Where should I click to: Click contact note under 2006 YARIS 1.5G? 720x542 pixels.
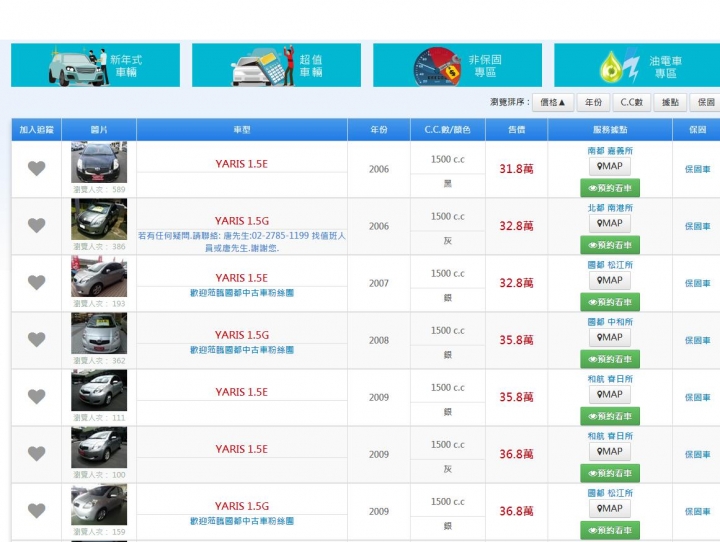[x=242, y=242]
